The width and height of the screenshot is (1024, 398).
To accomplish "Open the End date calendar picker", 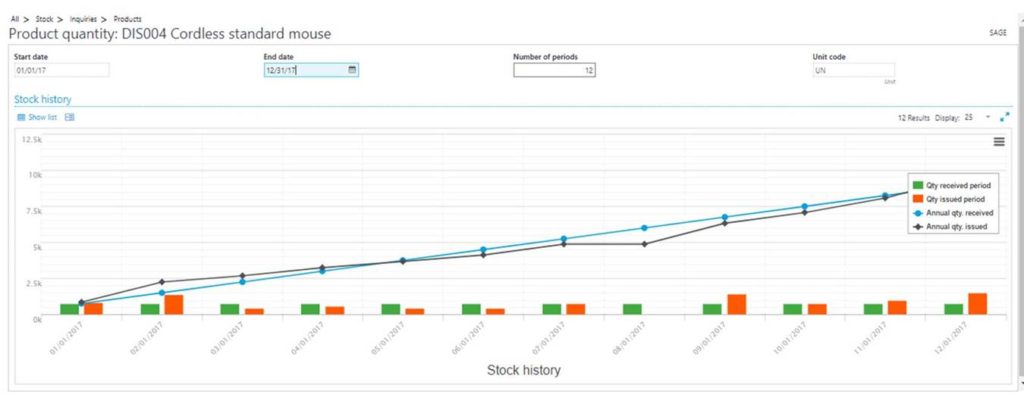I will pos(352,70).
